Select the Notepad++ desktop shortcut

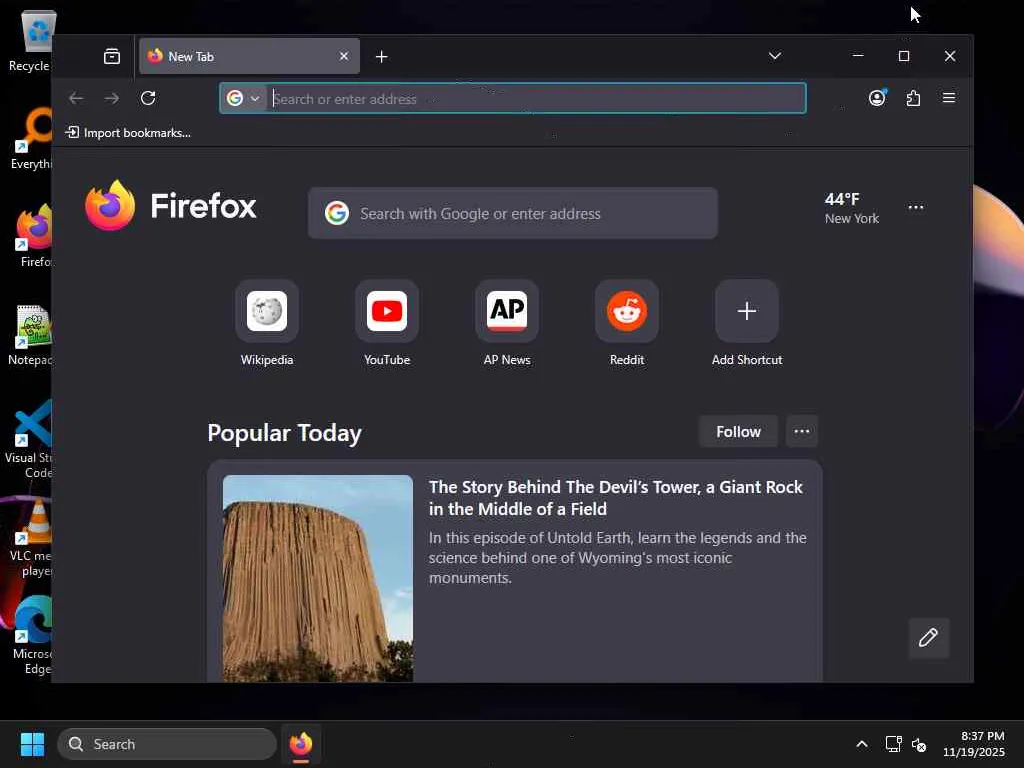click(30, 334)
